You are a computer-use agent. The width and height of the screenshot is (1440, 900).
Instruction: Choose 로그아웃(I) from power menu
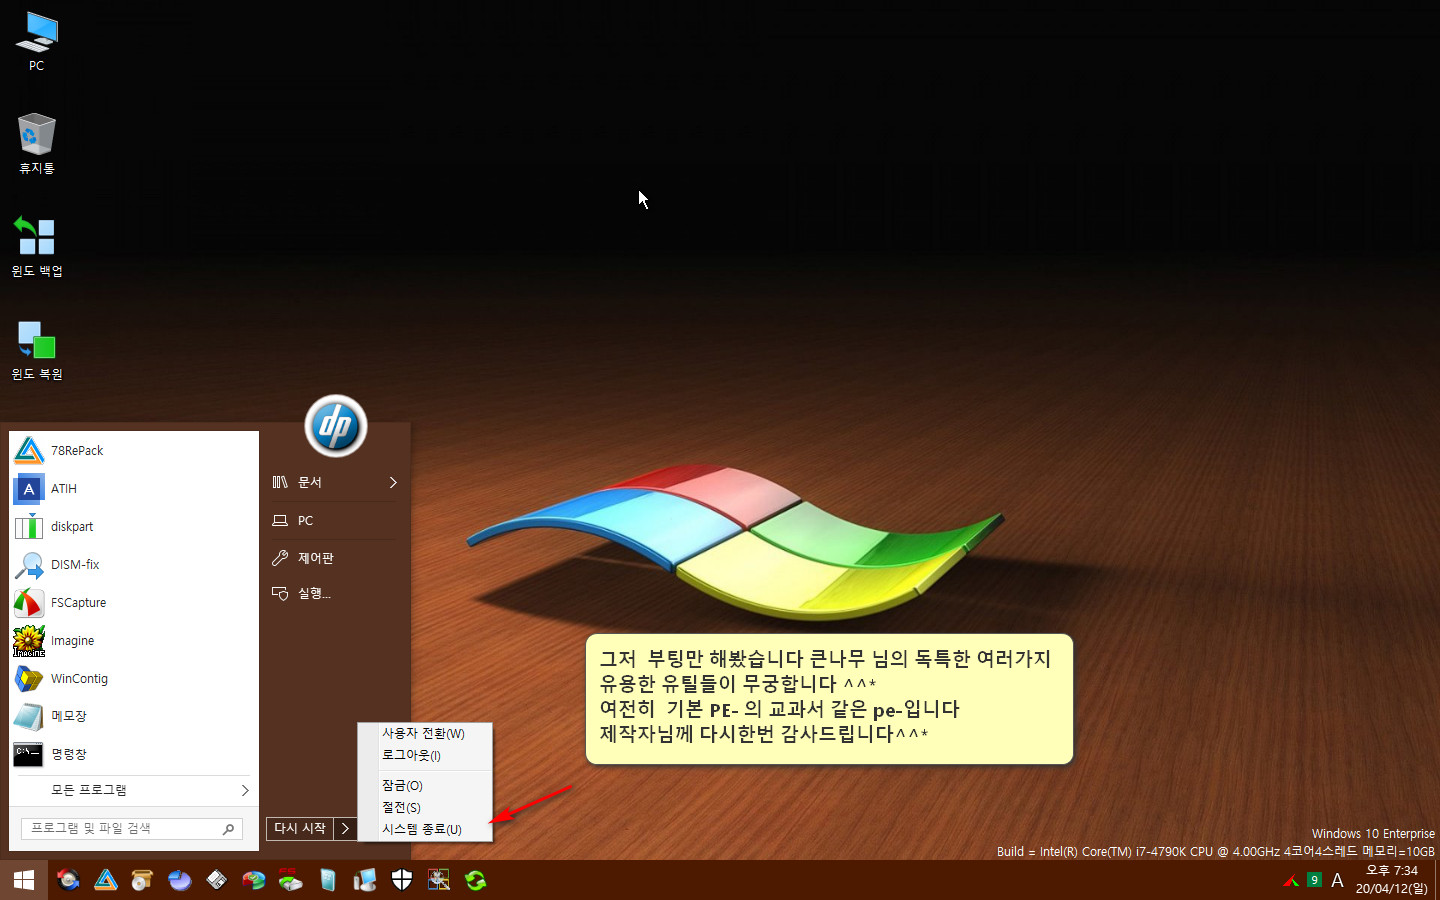pos(424,756)
